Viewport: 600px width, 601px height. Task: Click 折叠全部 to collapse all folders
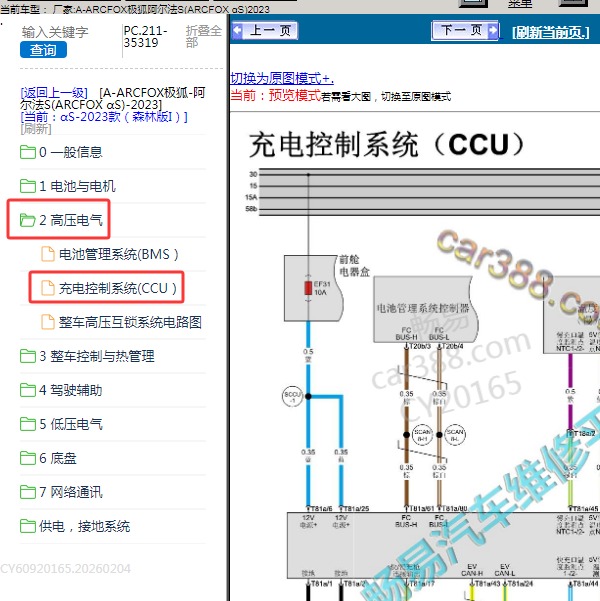point(204,36)
